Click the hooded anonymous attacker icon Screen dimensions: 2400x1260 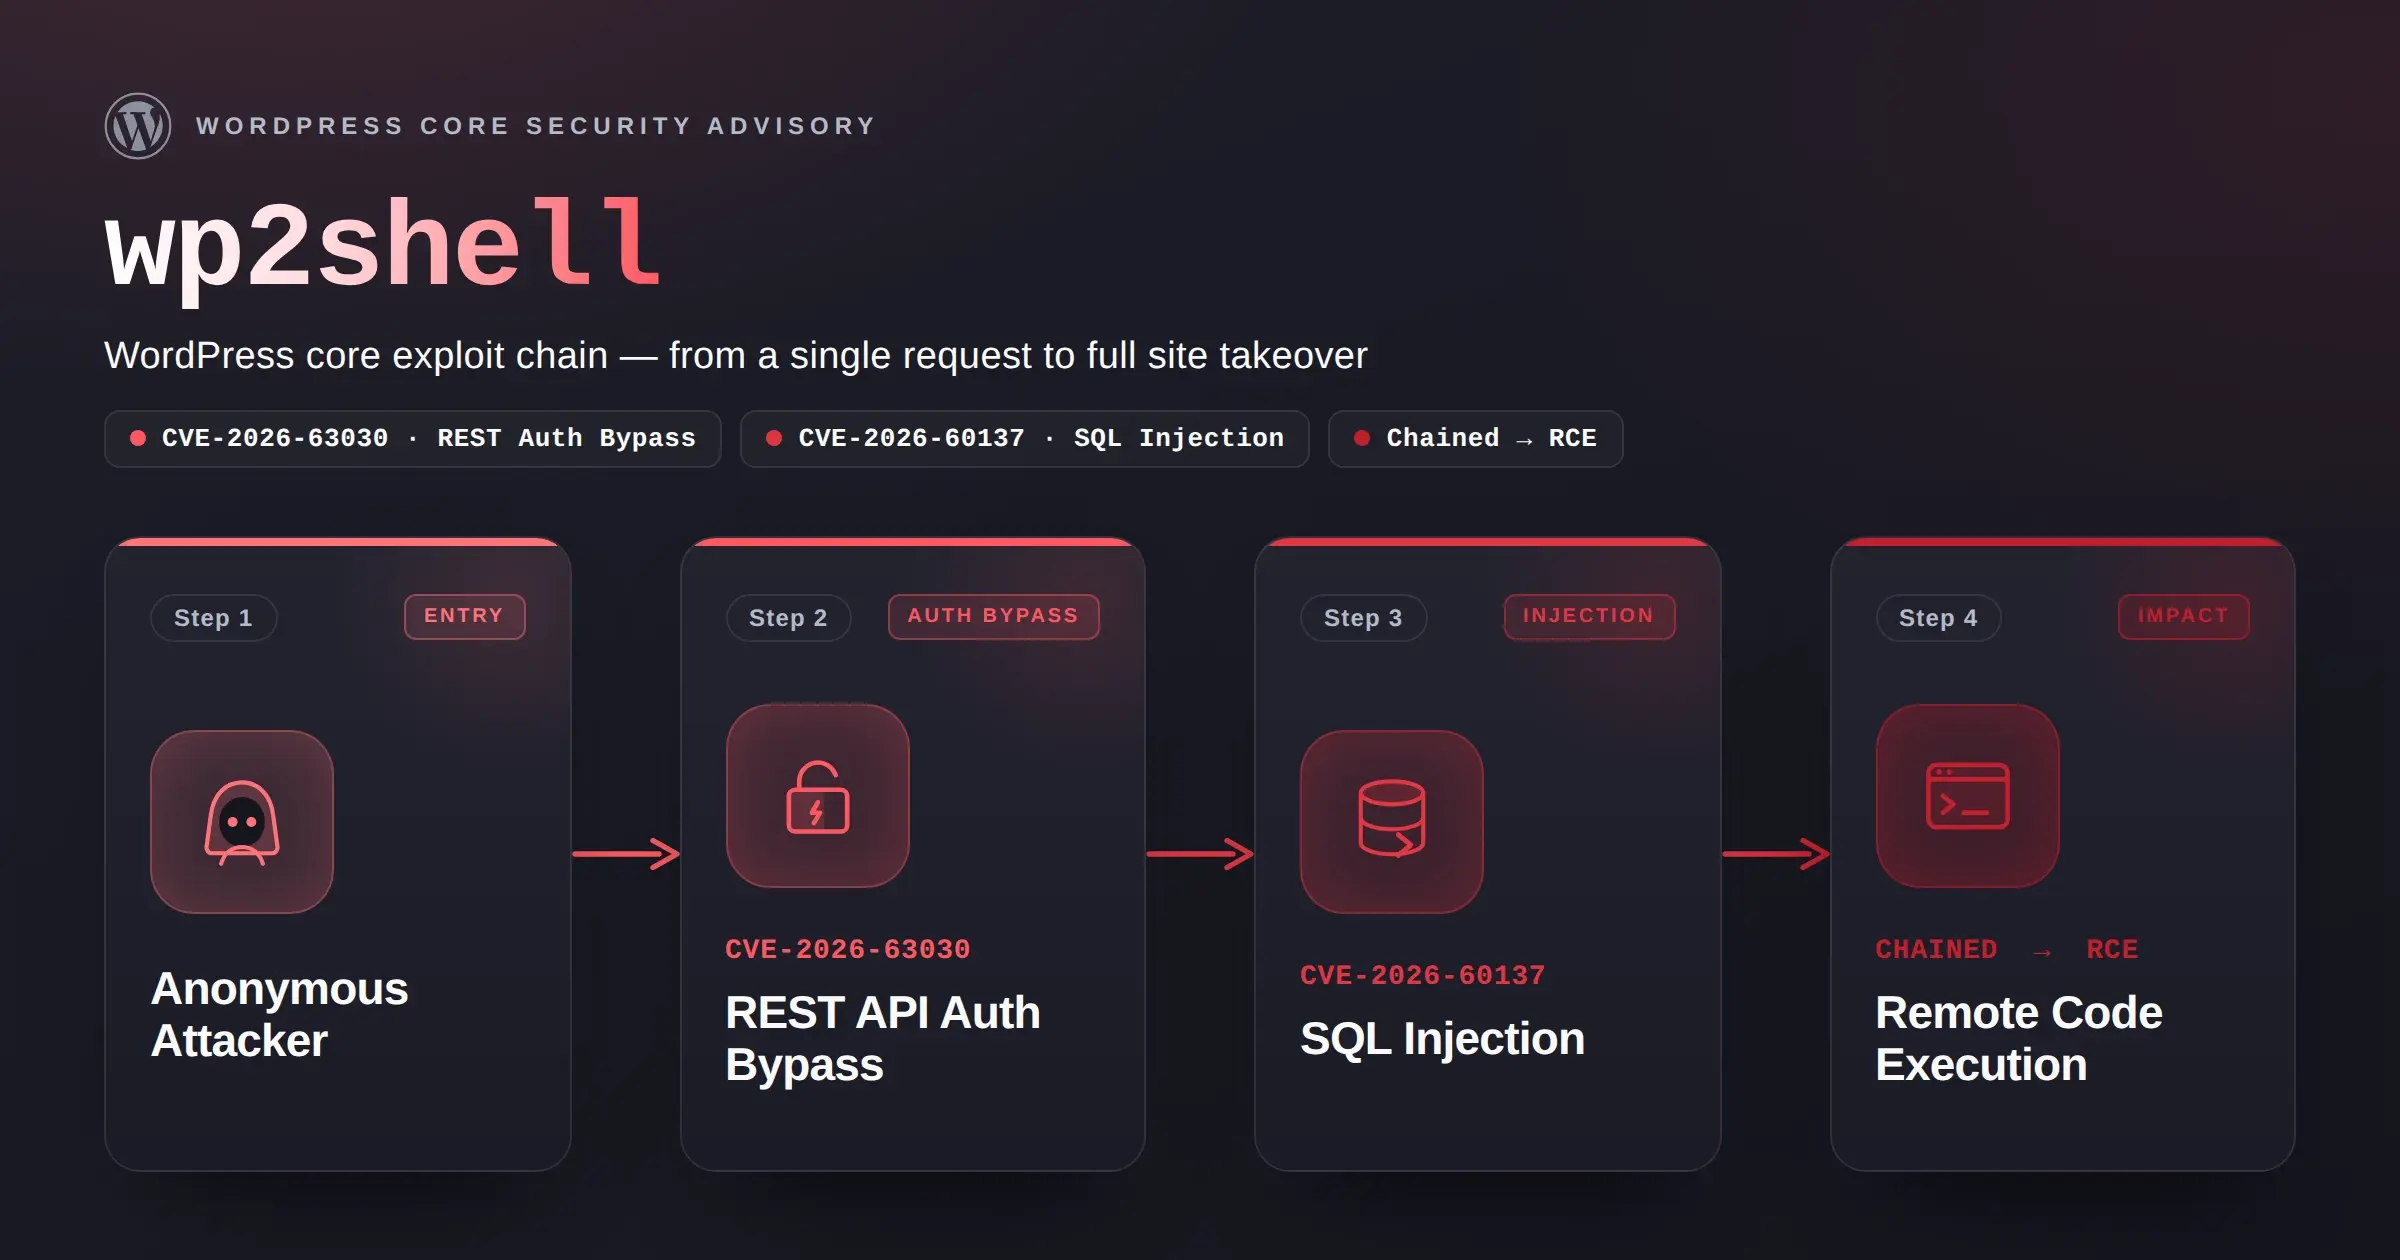(242, 822)
